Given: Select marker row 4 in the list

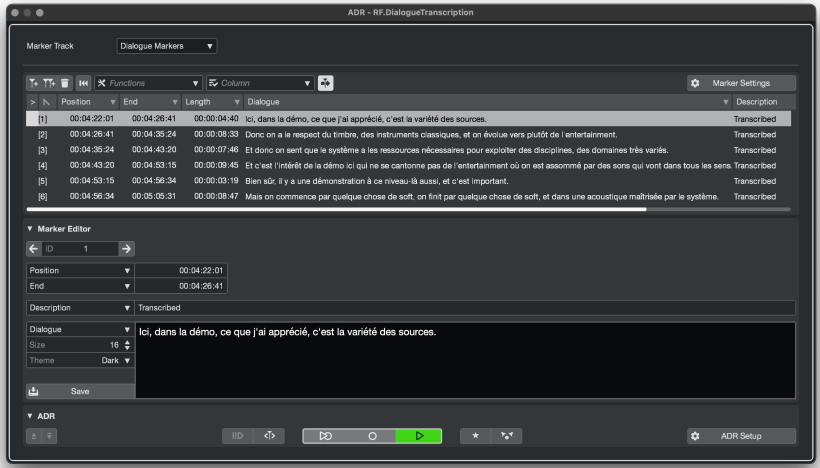Looking at the screenshot, I should [400, 165].
